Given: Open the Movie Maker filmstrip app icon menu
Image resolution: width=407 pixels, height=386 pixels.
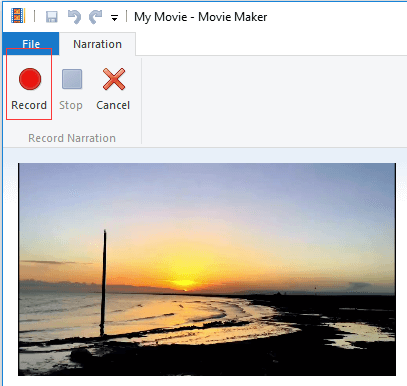Looking at the screenshot, I should tap(18, 16).
